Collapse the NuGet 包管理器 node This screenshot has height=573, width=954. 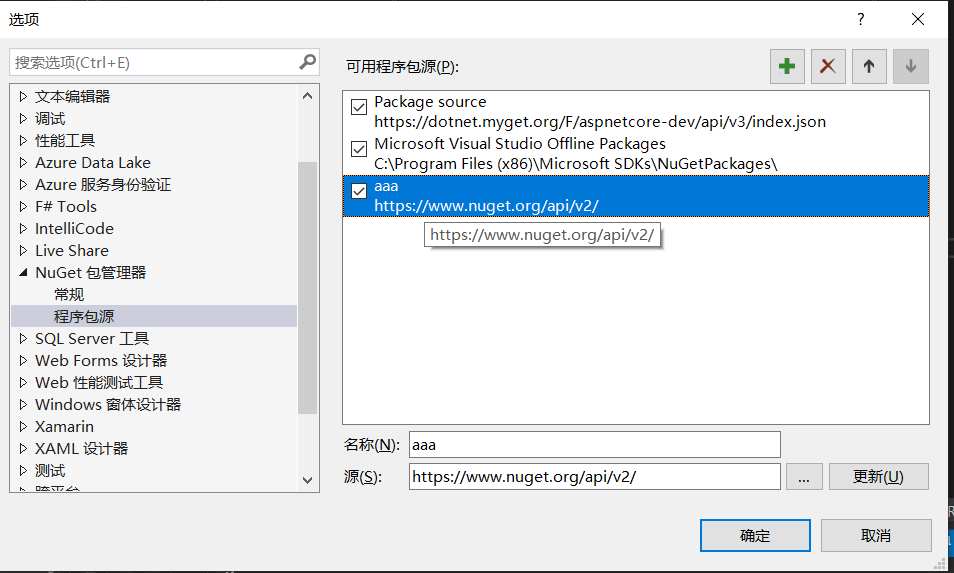coord(23,273)
